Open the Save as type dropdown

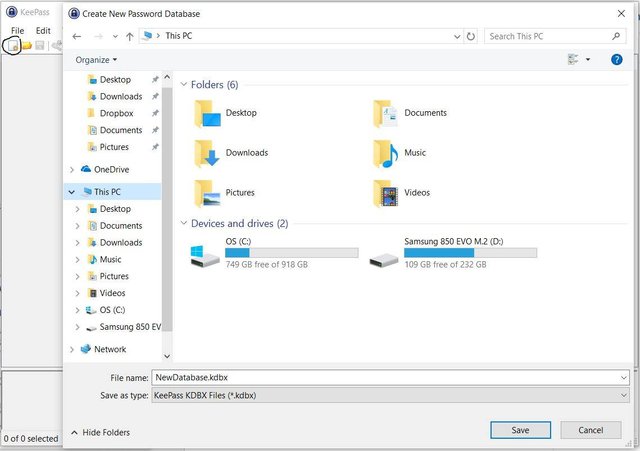[x=624, y=395]
